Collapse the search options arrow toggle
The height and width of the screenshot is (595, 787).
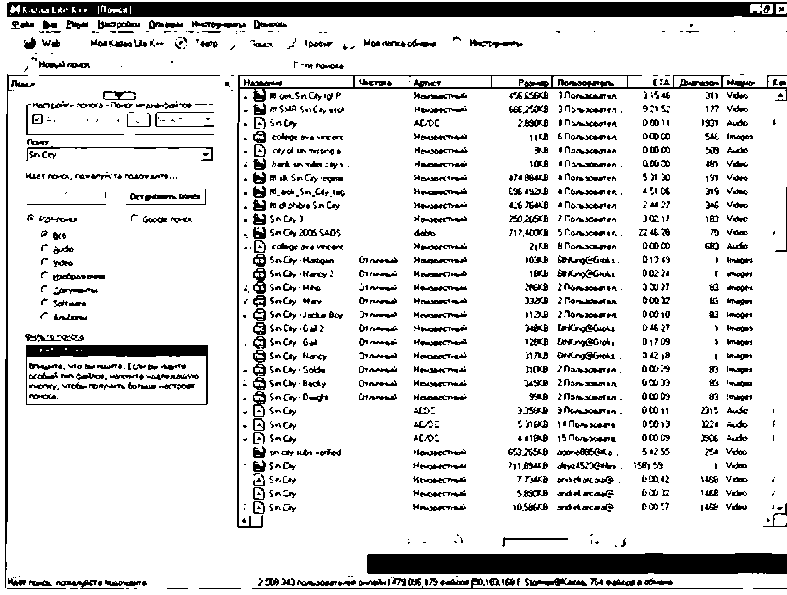[x=119, y=95]
